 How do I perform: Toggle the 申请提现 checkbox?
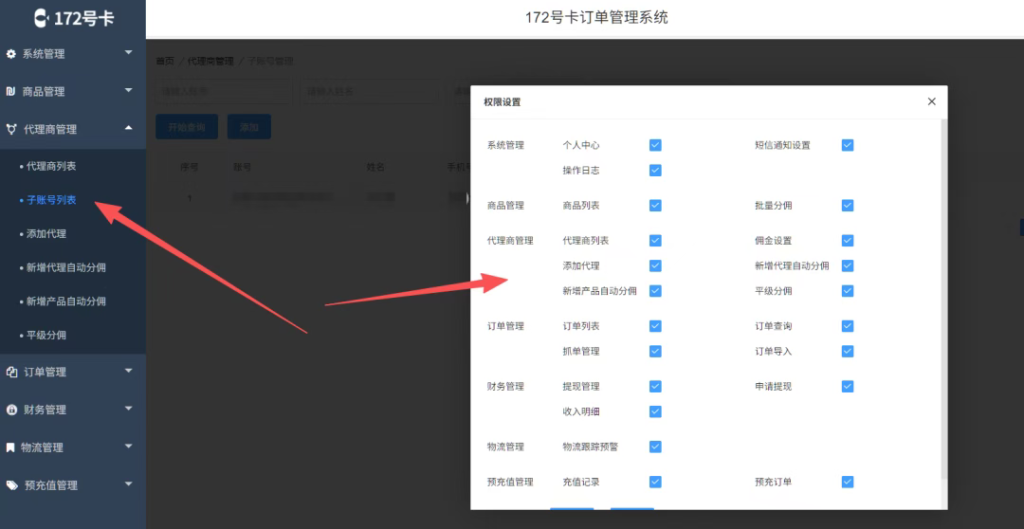pos(848,386)
